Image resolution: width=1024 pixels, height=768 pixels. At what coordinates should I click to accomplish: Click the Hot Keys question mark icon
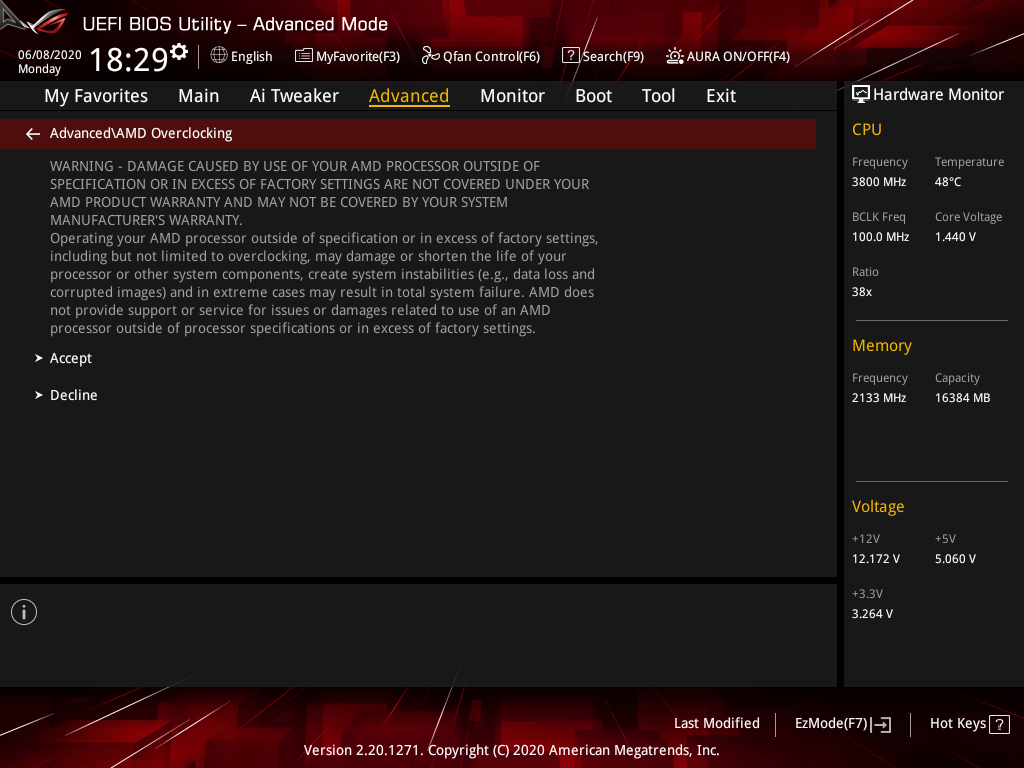(x=999, y=724)
